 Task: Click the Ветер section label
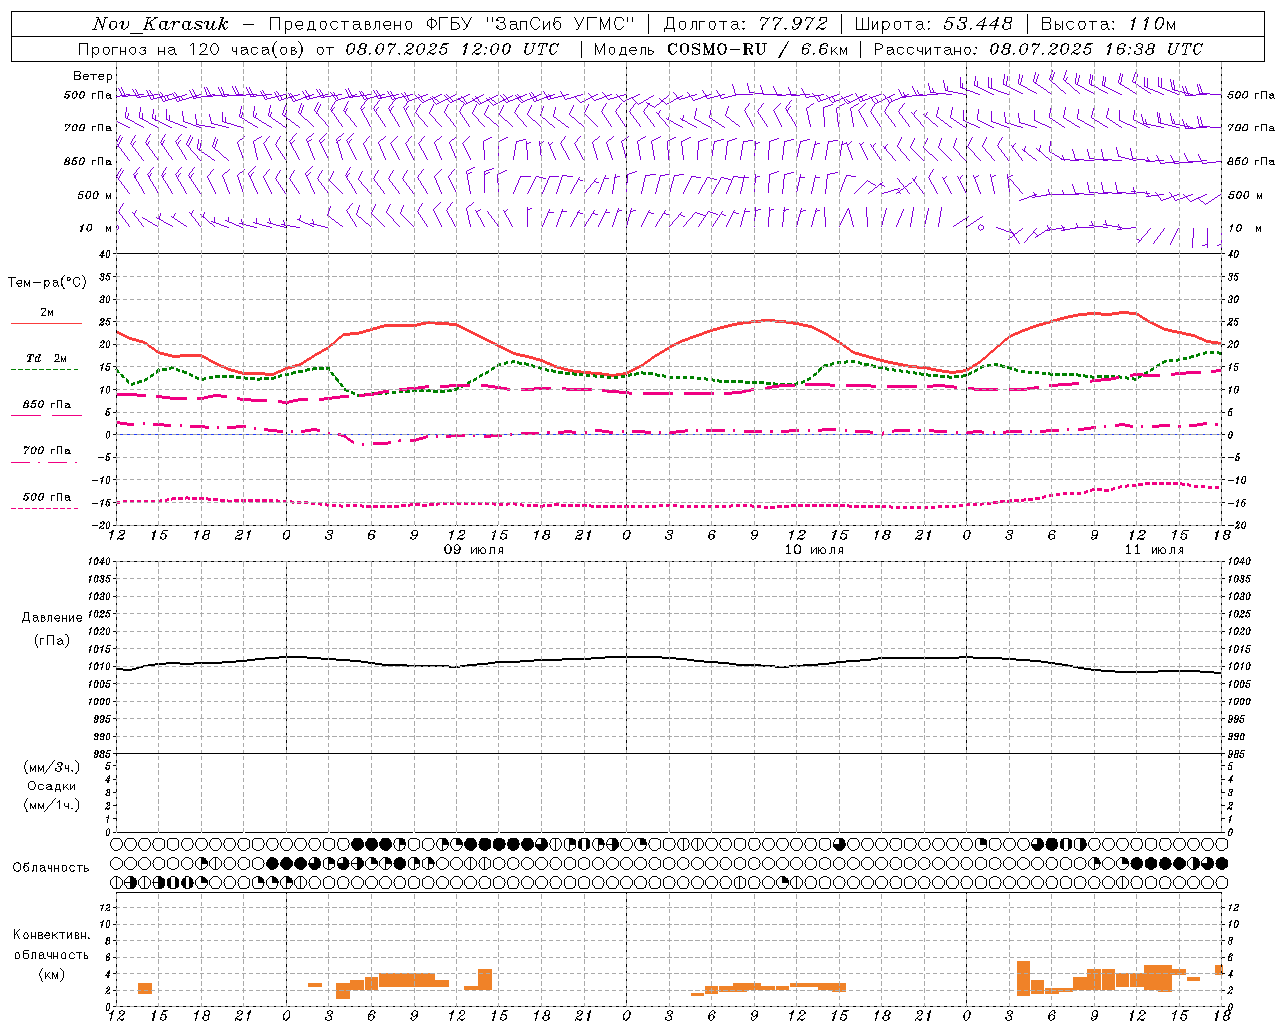tap(93, 76)
